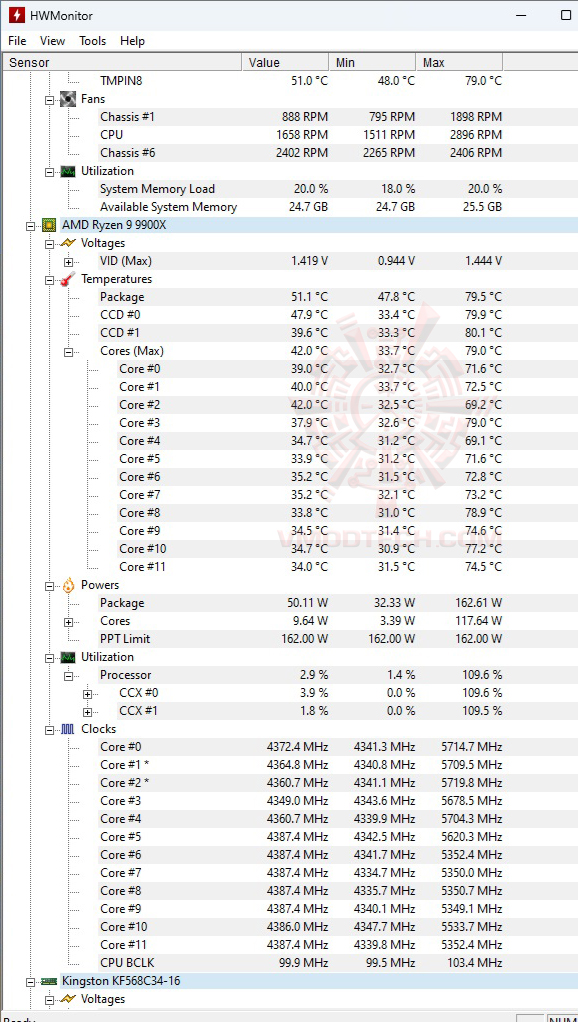Open the File menu
The width and height of the screenshot is (578, 1022).
17,41
